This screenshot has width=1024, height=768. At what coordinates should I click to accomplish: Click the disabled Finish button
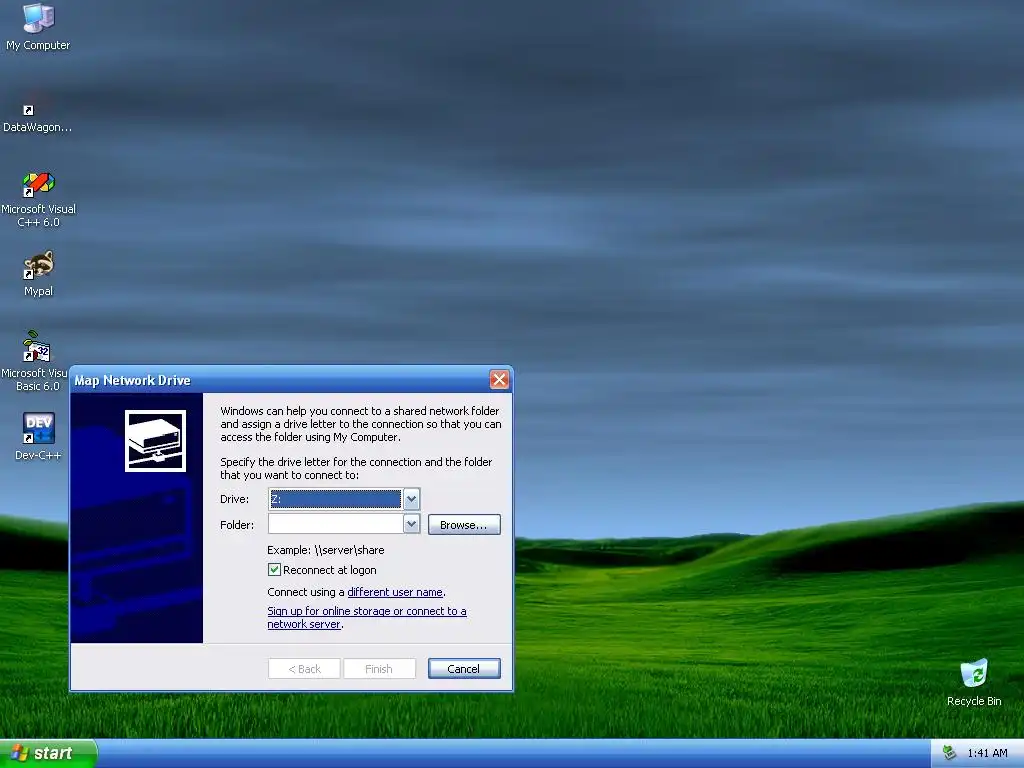point(379,669)
